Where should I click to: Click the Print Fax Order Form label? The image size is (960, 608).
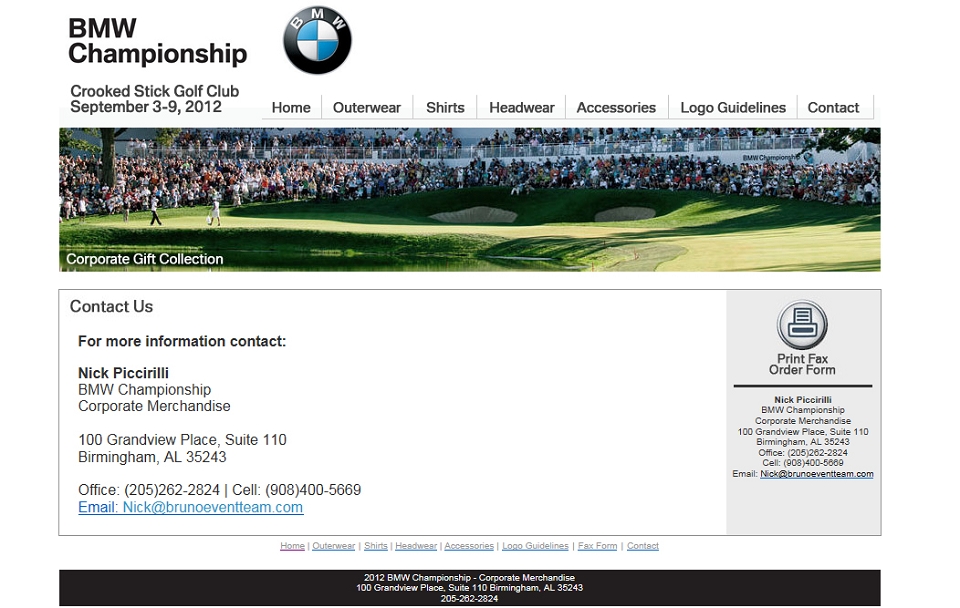(802, 364)
